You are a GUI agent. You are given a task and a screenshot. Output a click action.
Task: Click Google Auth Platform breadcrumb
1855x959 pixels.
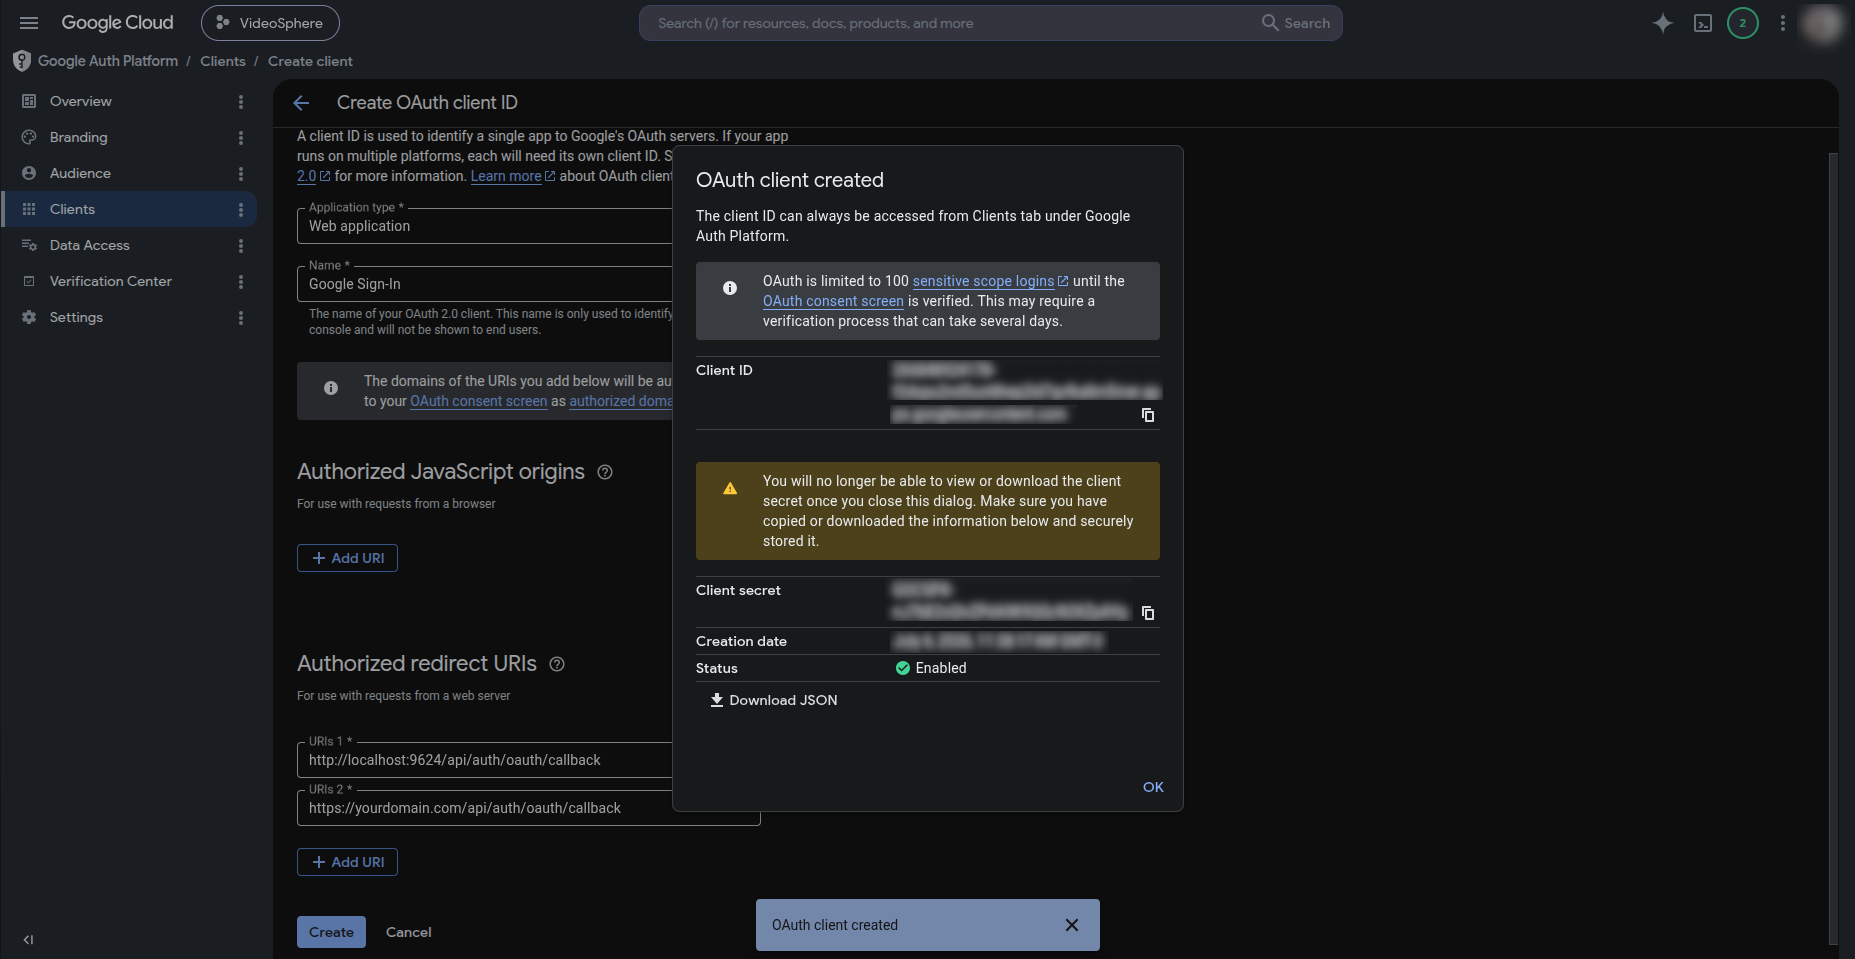pos(108,61)
